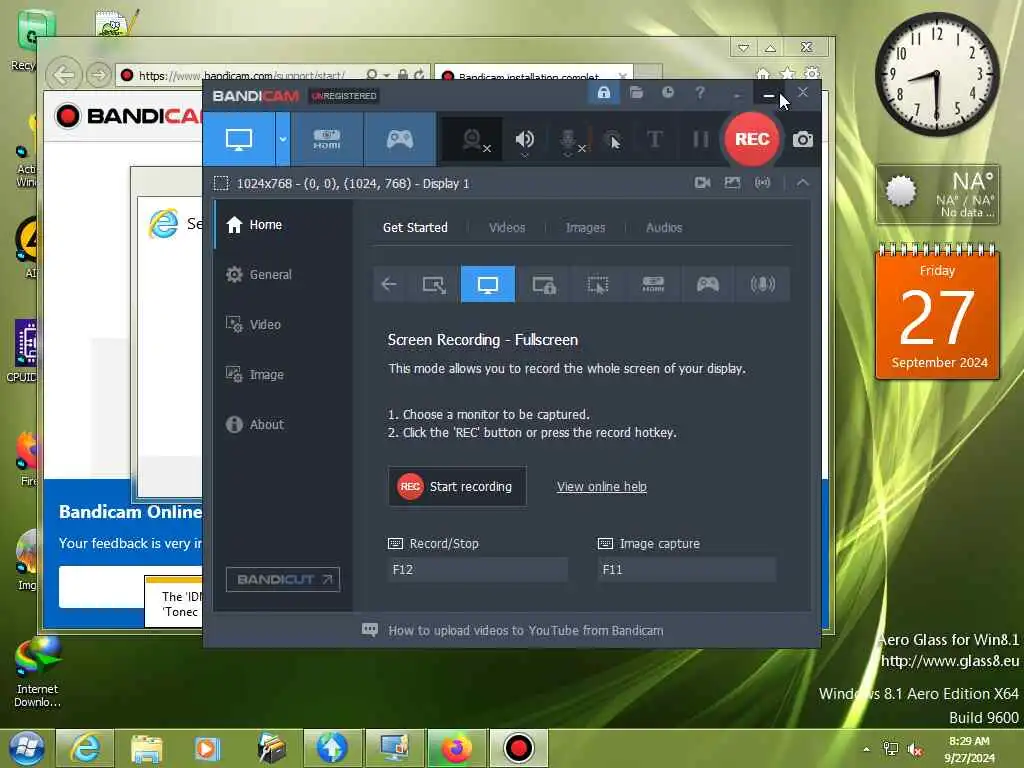Open the help question mark icon

[x=700, y=93]
